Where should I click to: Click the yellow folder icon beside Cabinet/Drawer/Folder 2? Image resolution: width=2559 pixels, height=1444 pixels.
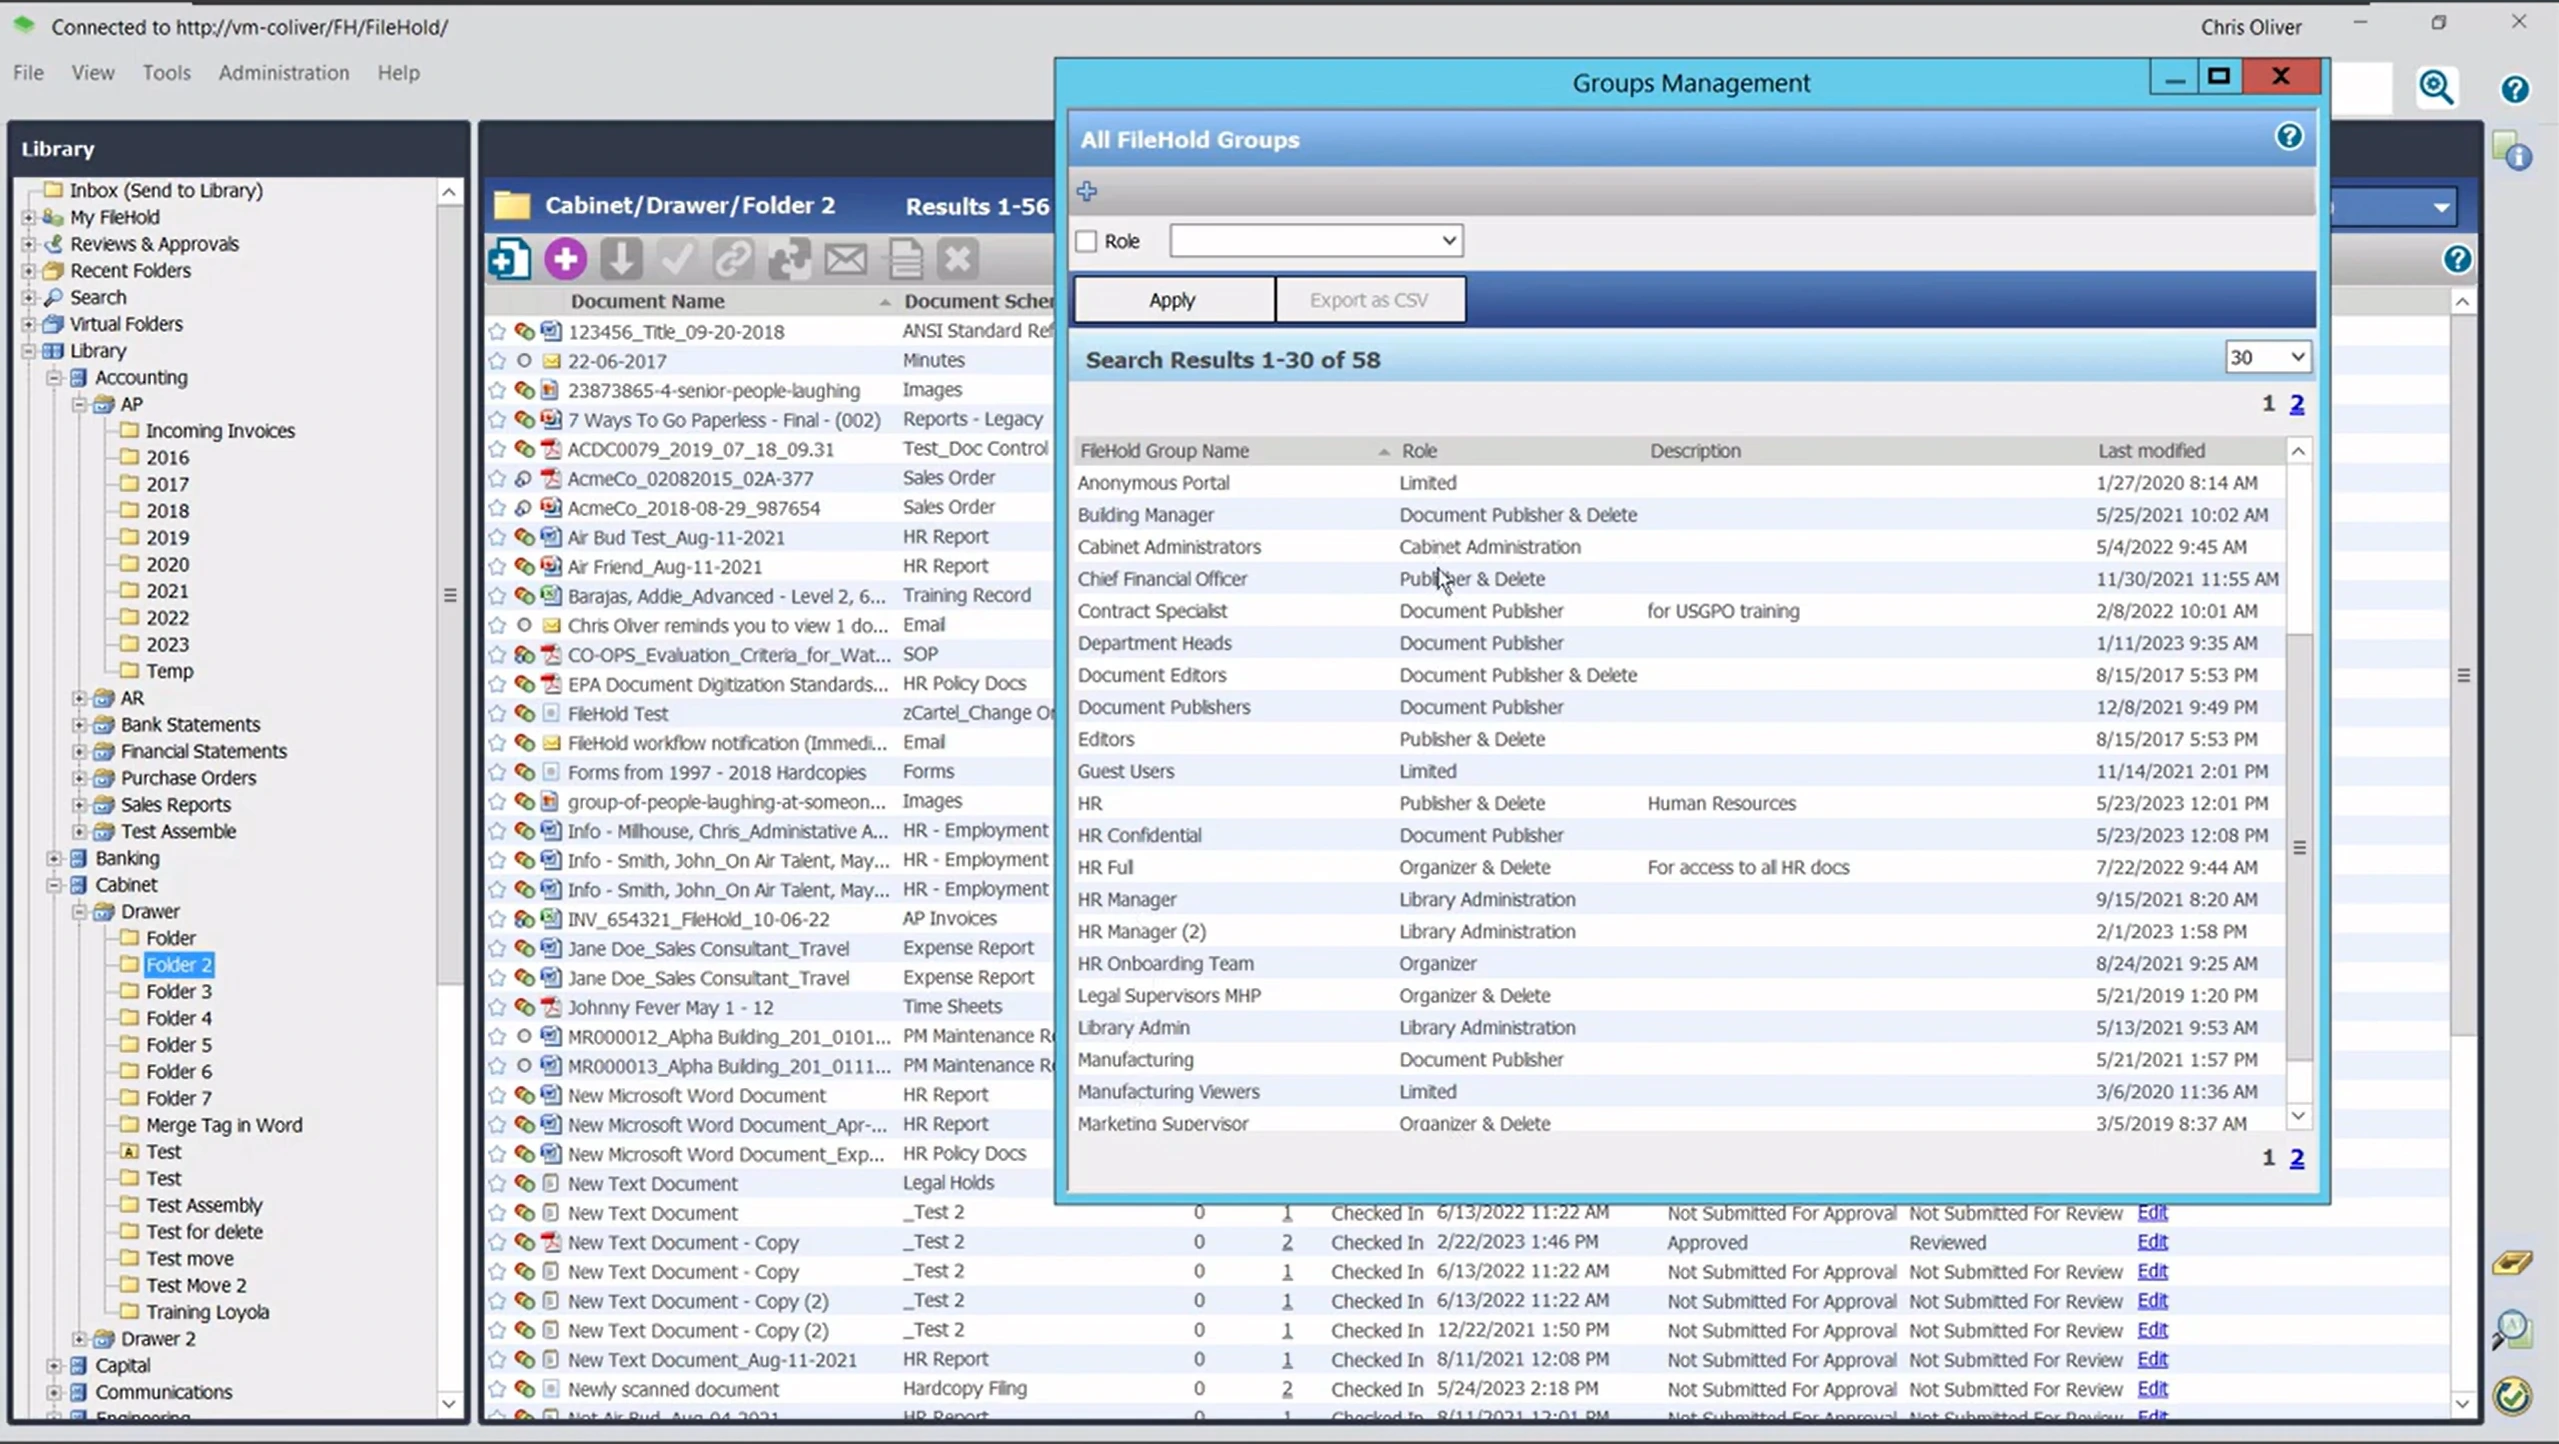(512, 205)
